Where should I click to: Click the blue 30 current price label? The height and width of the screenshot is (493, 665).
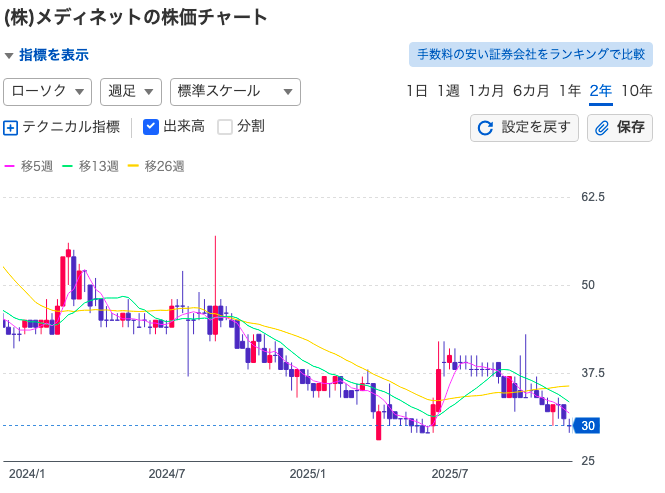(588, 426)
